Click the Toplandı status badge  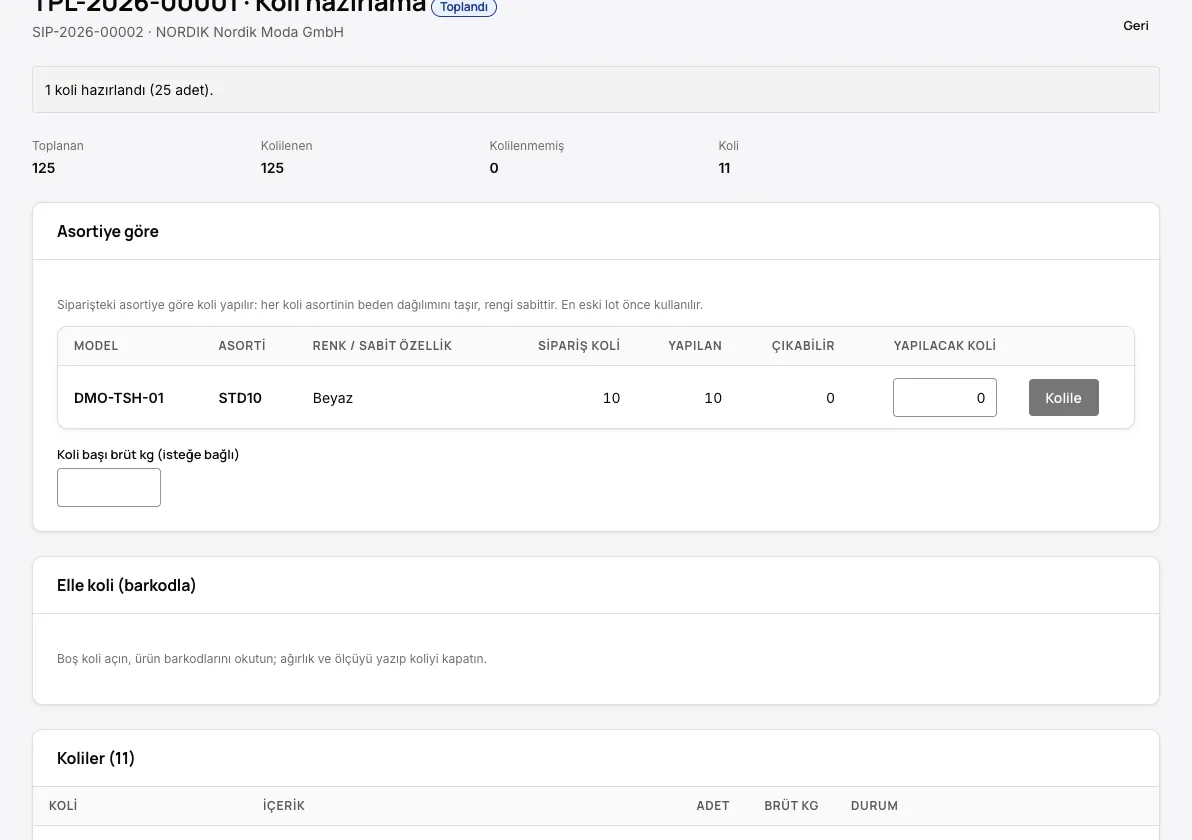(464, 8)
